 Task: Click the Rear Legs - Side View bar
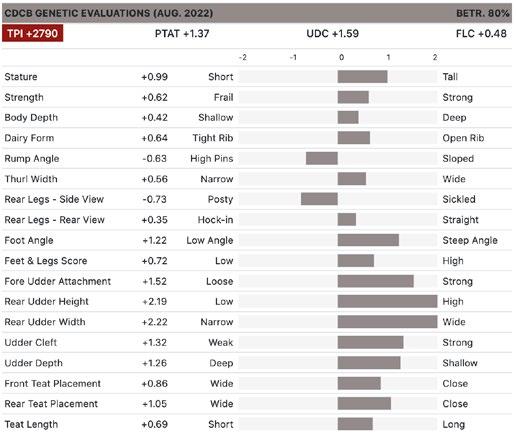[319, 199]
